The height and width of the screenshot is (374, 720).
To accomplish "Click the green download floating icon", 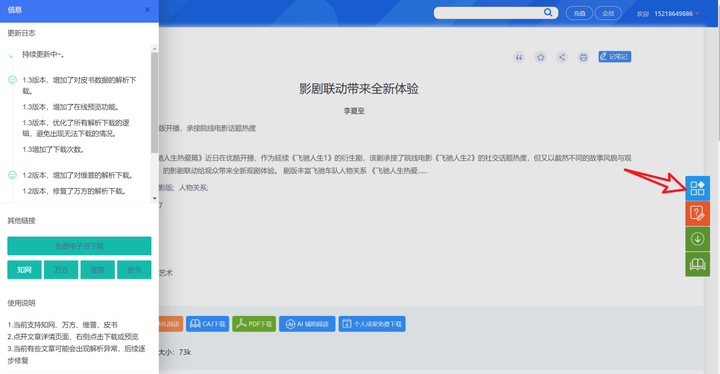I will tap(698, 239).
